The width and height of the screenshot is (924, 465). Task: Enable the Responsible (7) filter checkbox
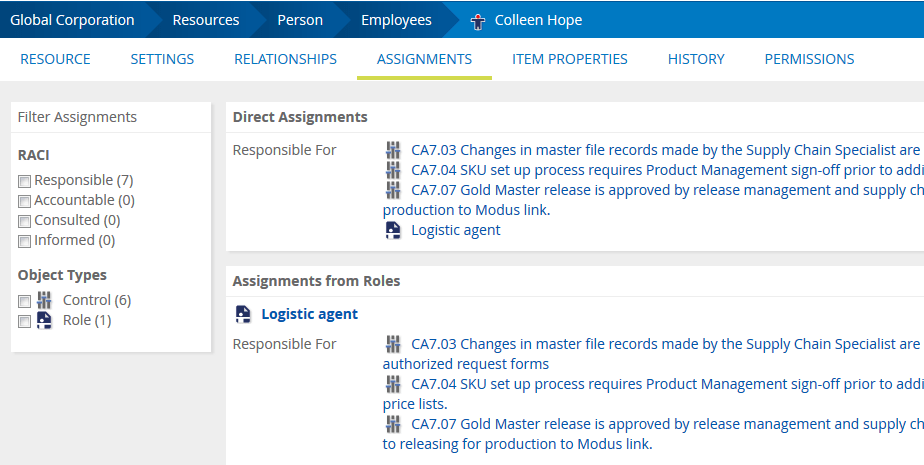tap(24, 181)
